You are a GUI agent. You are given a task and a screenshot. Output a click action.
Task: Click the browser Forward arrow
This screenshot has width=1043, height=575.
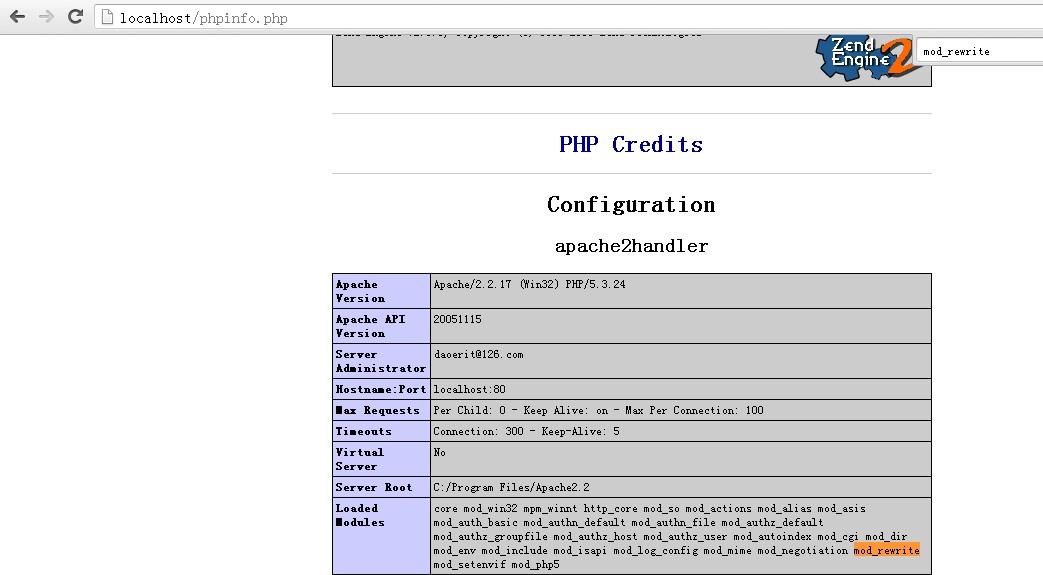coord(46,17)
